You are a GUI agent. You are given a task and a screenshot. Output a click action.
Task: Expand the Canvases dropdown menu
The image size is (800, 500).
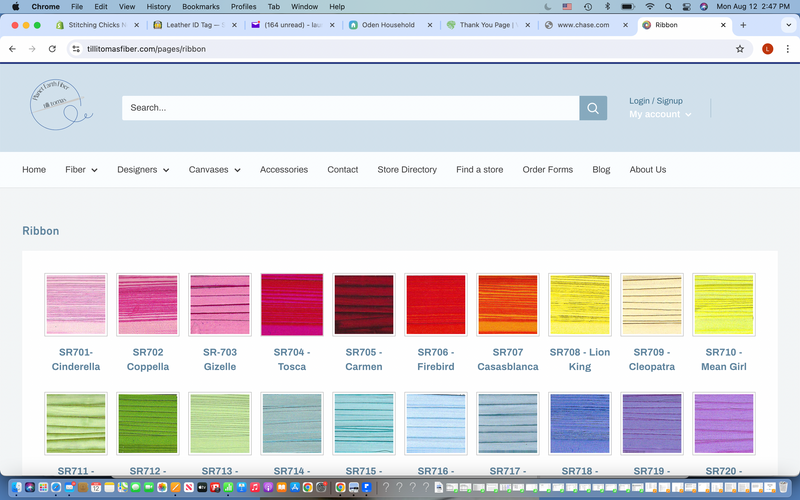[214, 170]
